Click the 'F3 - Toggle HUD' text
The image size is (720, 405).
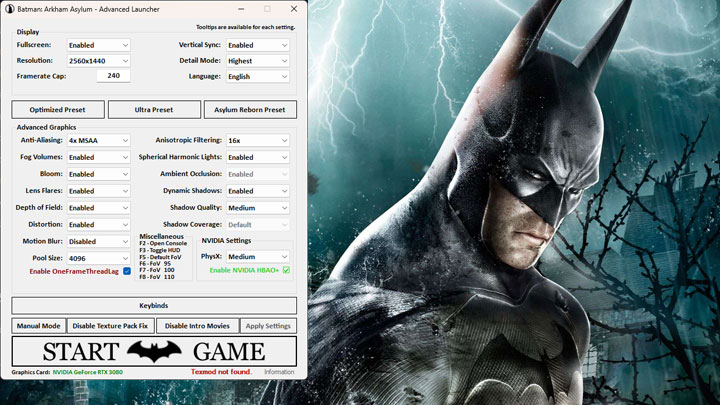click(160, 250)
